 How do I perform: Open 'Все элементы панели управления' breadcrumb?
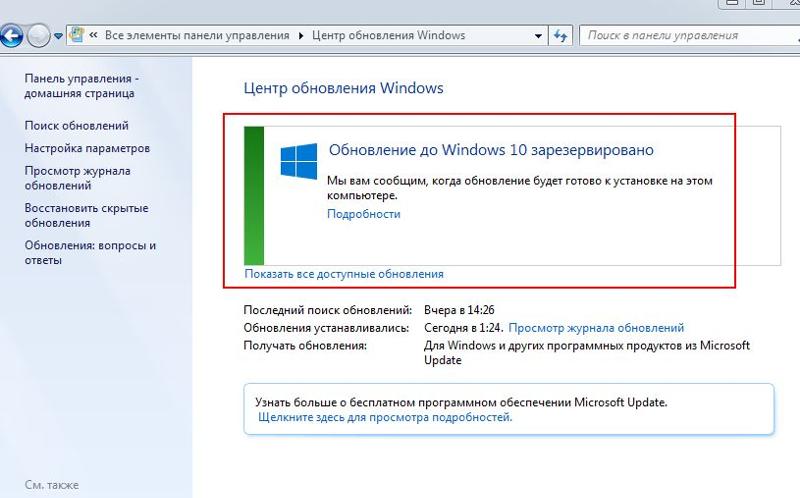tap(197, 35)
